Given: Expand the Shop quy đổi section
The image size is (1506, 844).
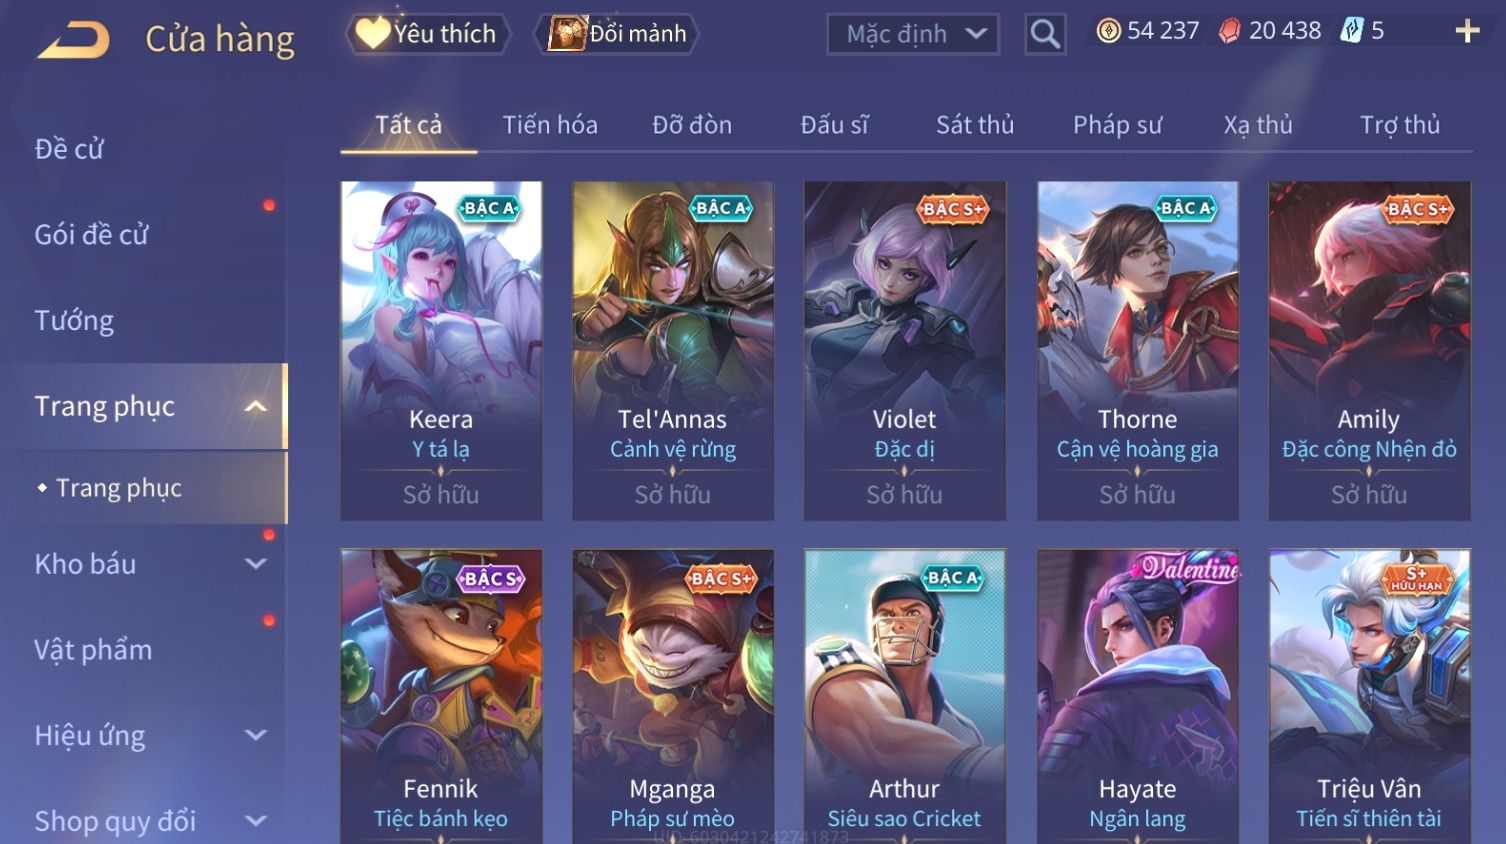Looking at the screenshot, I should pos(256,821).
